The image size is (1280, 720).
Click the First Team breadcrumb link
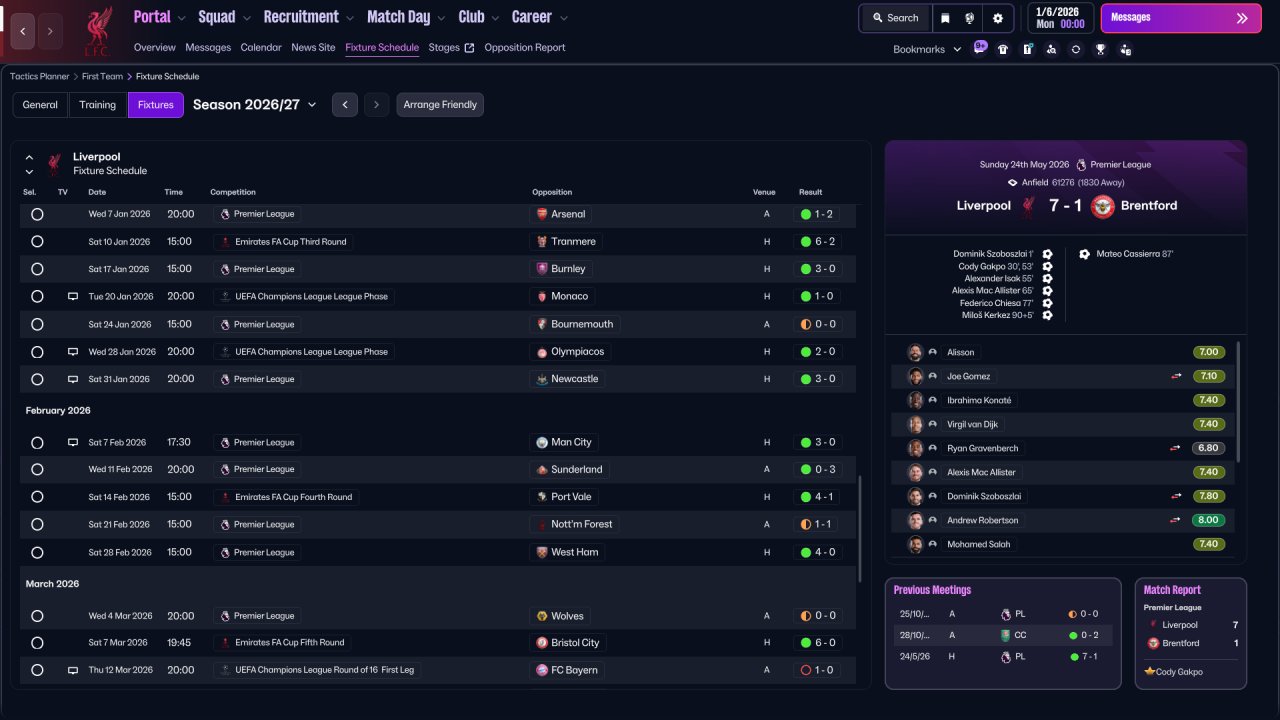[103, 76]
